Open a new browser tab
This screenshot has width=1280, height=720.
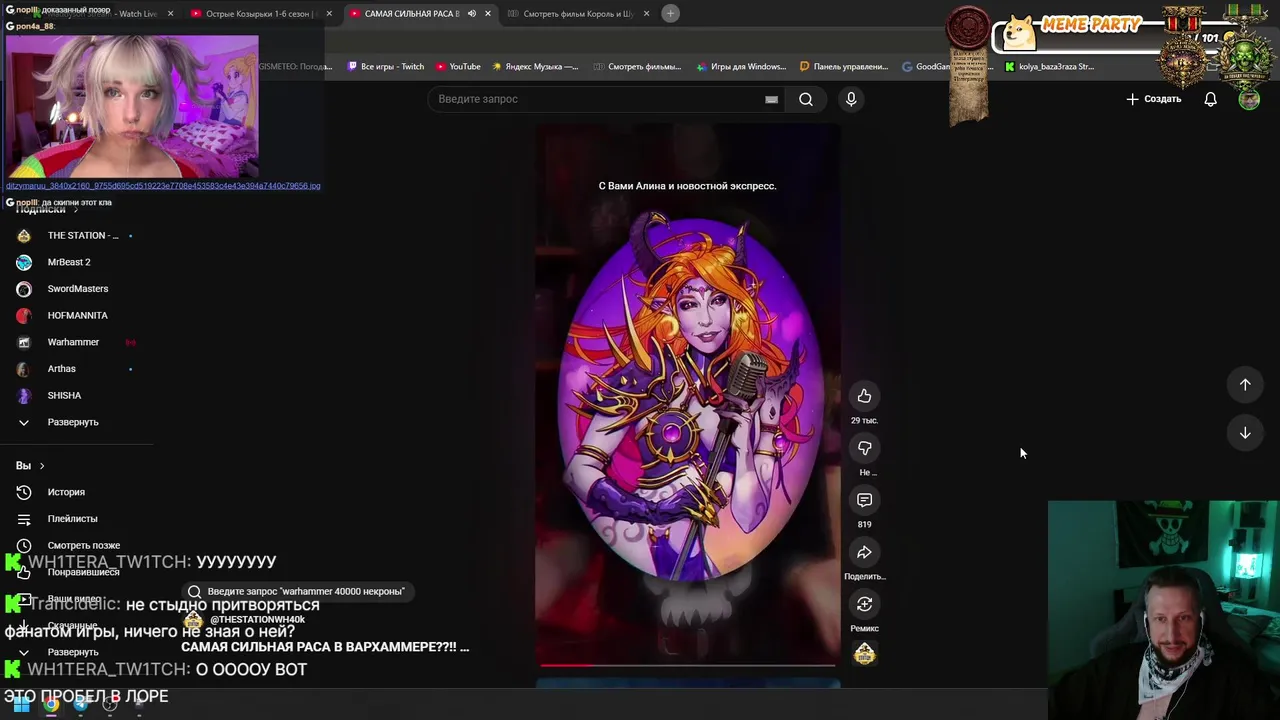point(670,13)
